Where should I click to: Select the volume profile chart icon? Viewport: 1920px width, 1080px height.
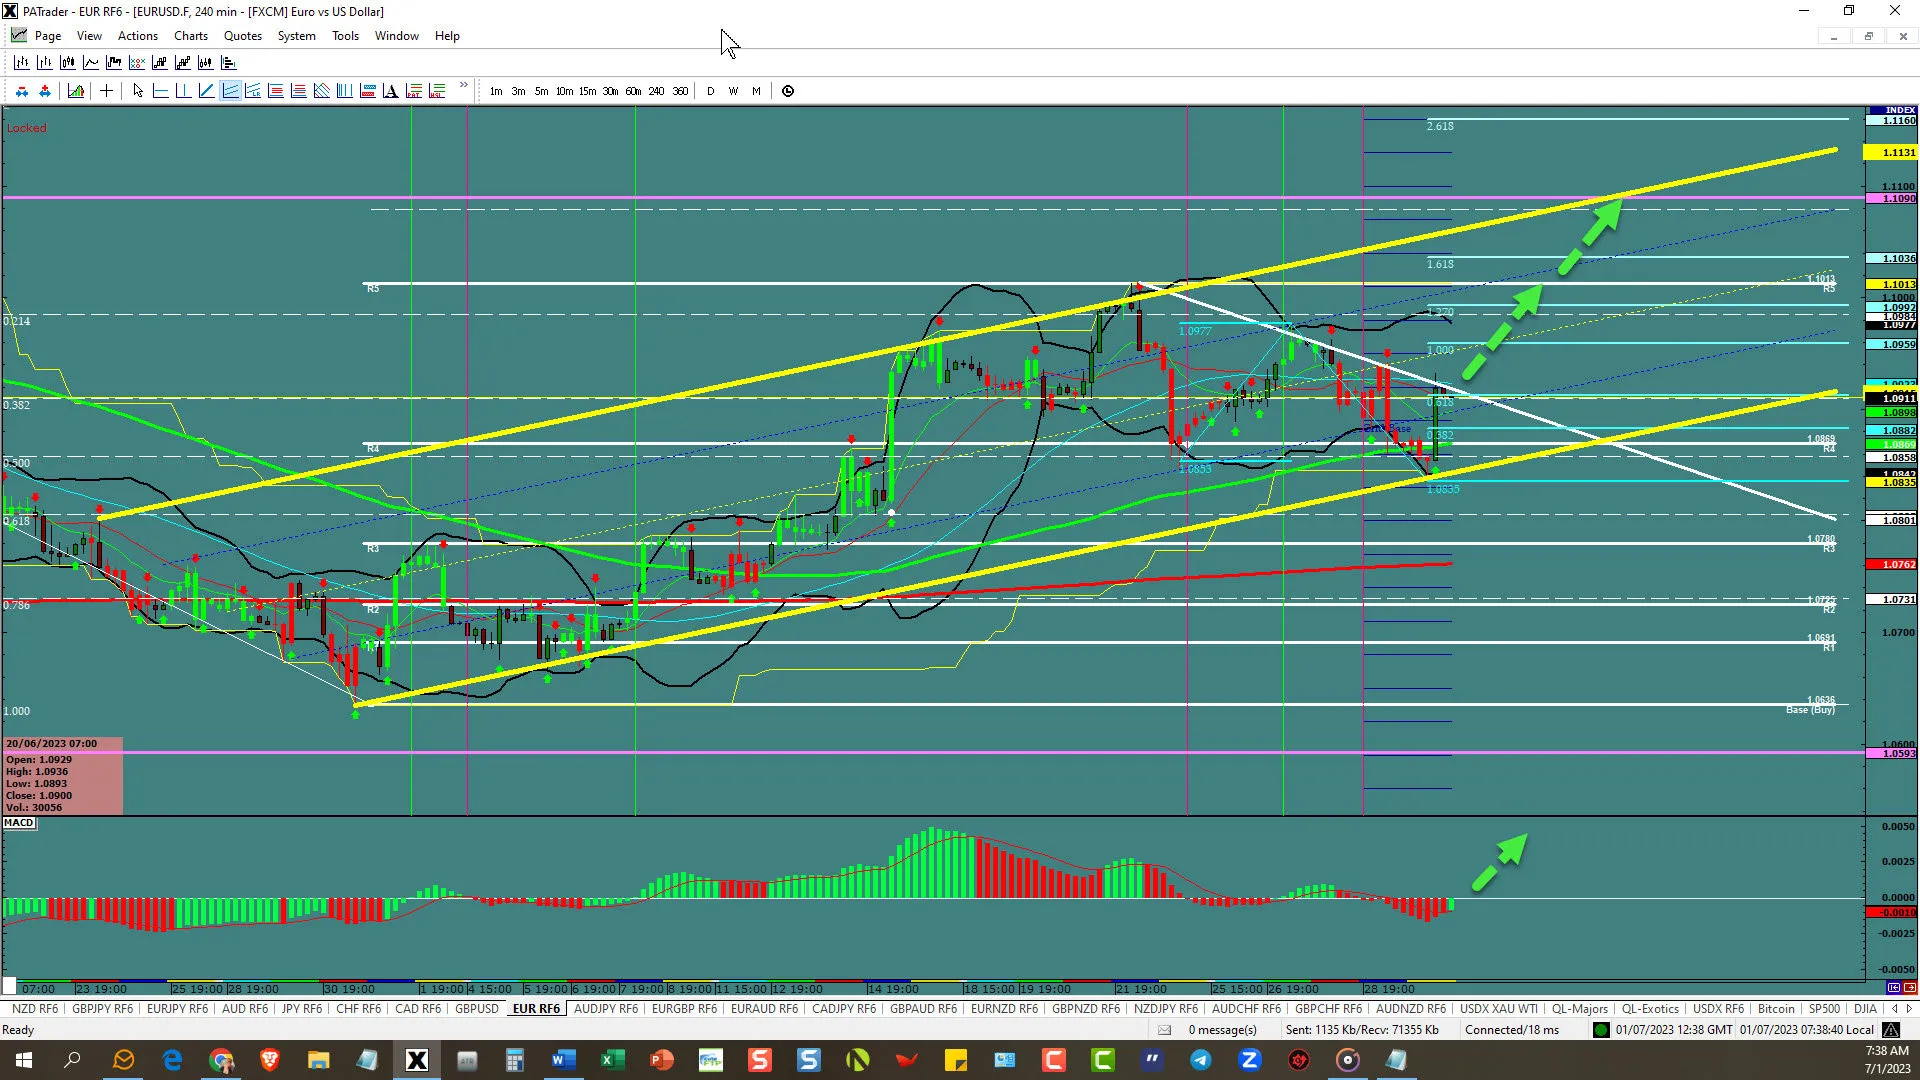(228, 62)
